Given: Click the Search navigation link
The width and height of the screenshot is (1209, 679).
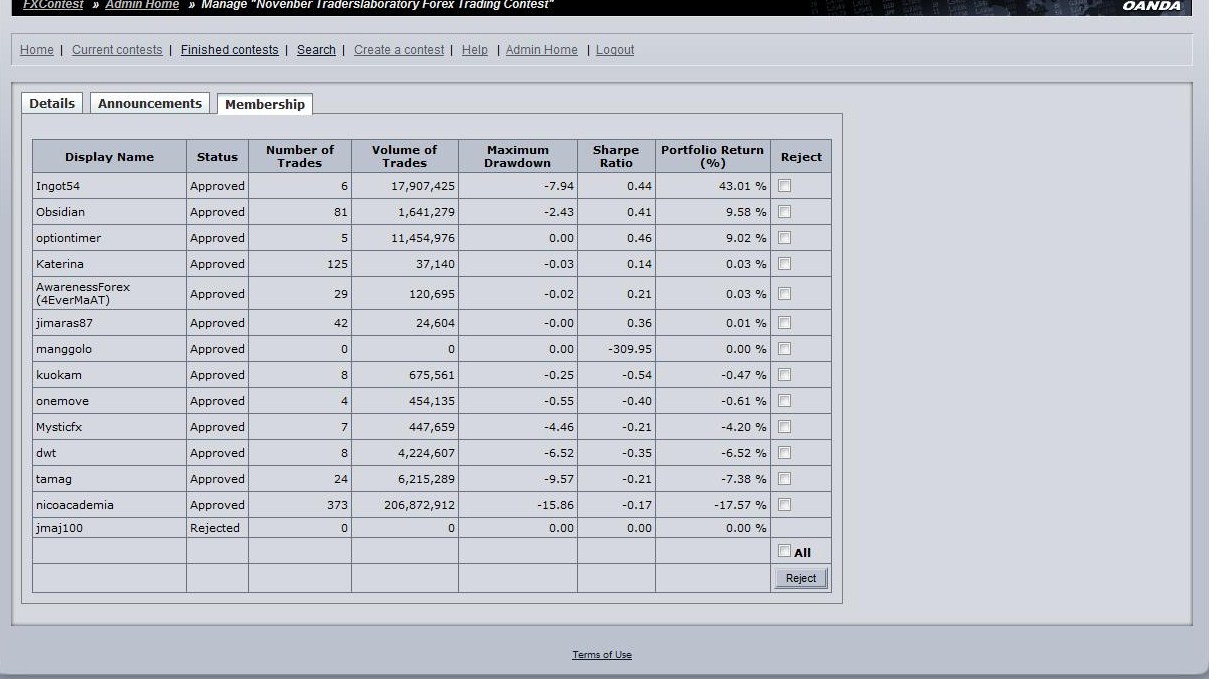Looking at the screenshot, I should coord(316,50).
